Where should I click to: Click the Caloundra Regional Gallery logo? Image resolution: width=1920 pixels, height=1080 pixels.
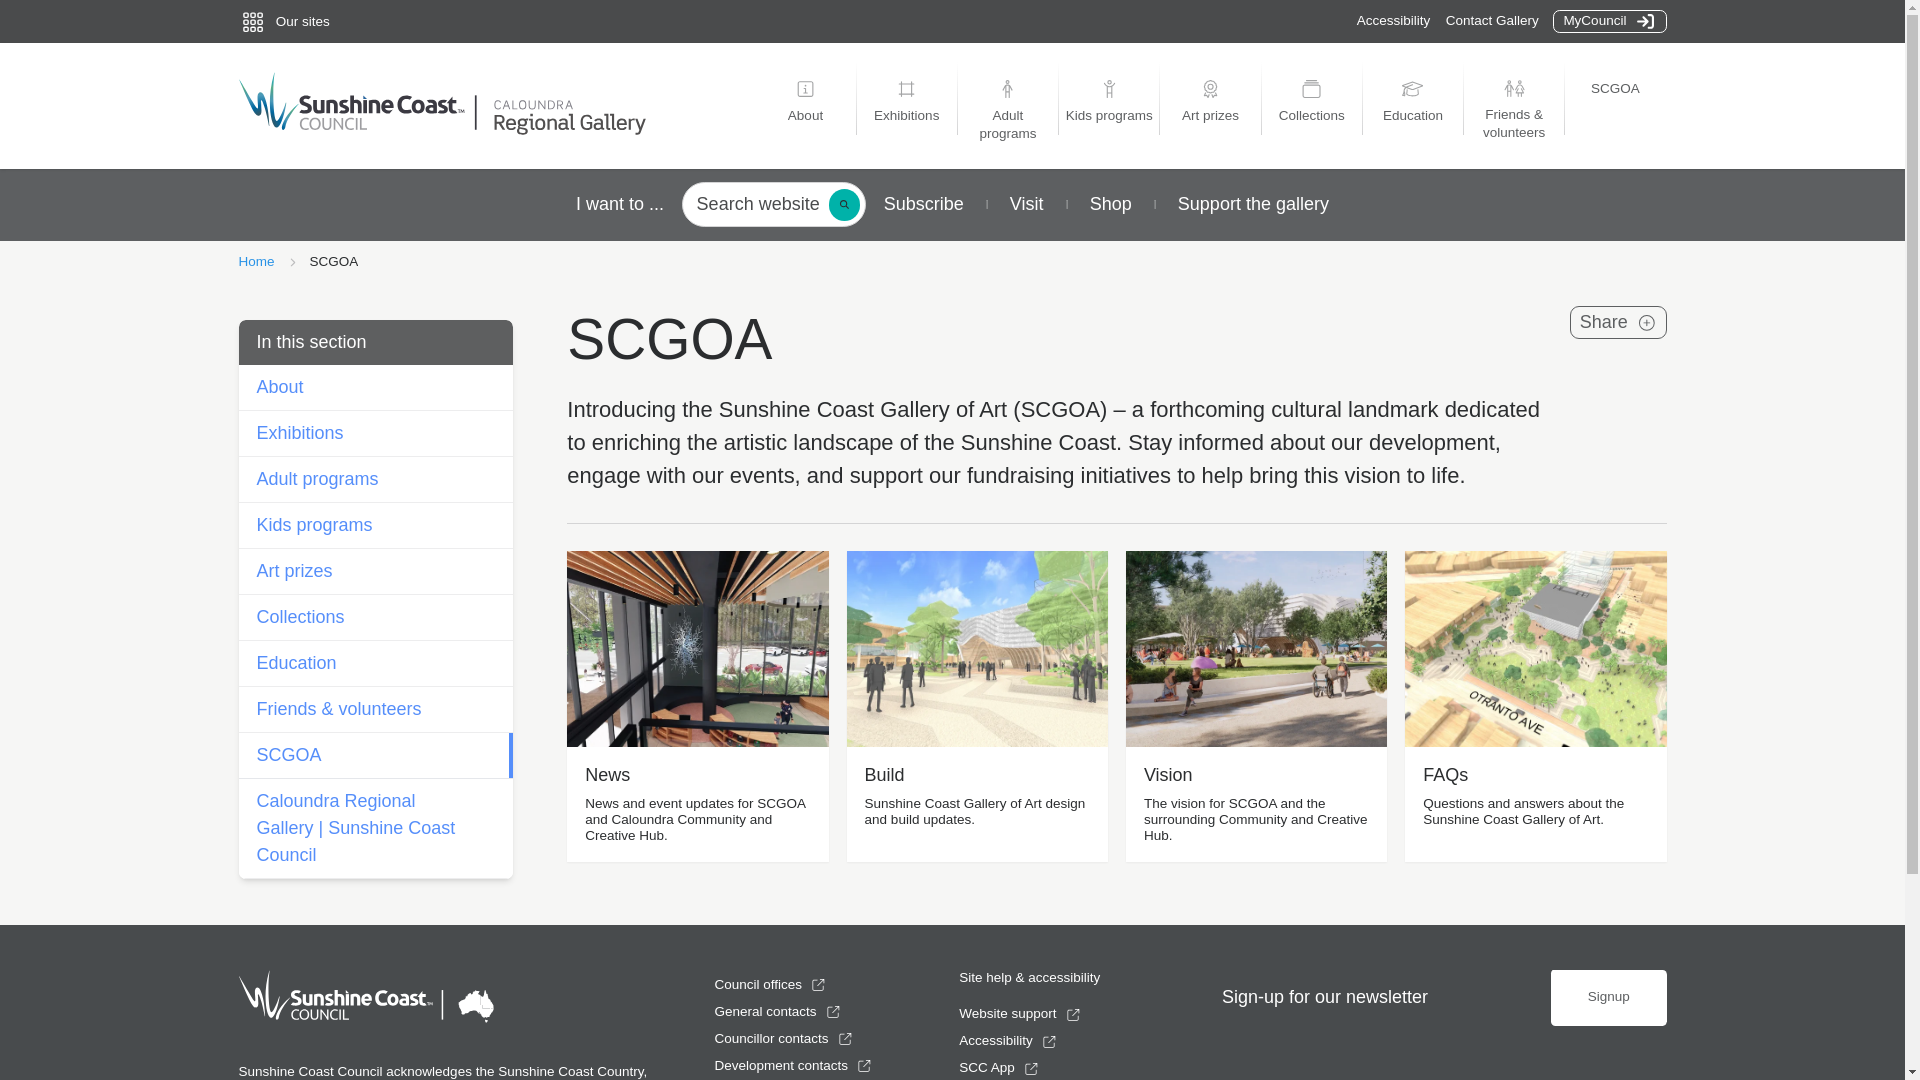click(569, 117)
